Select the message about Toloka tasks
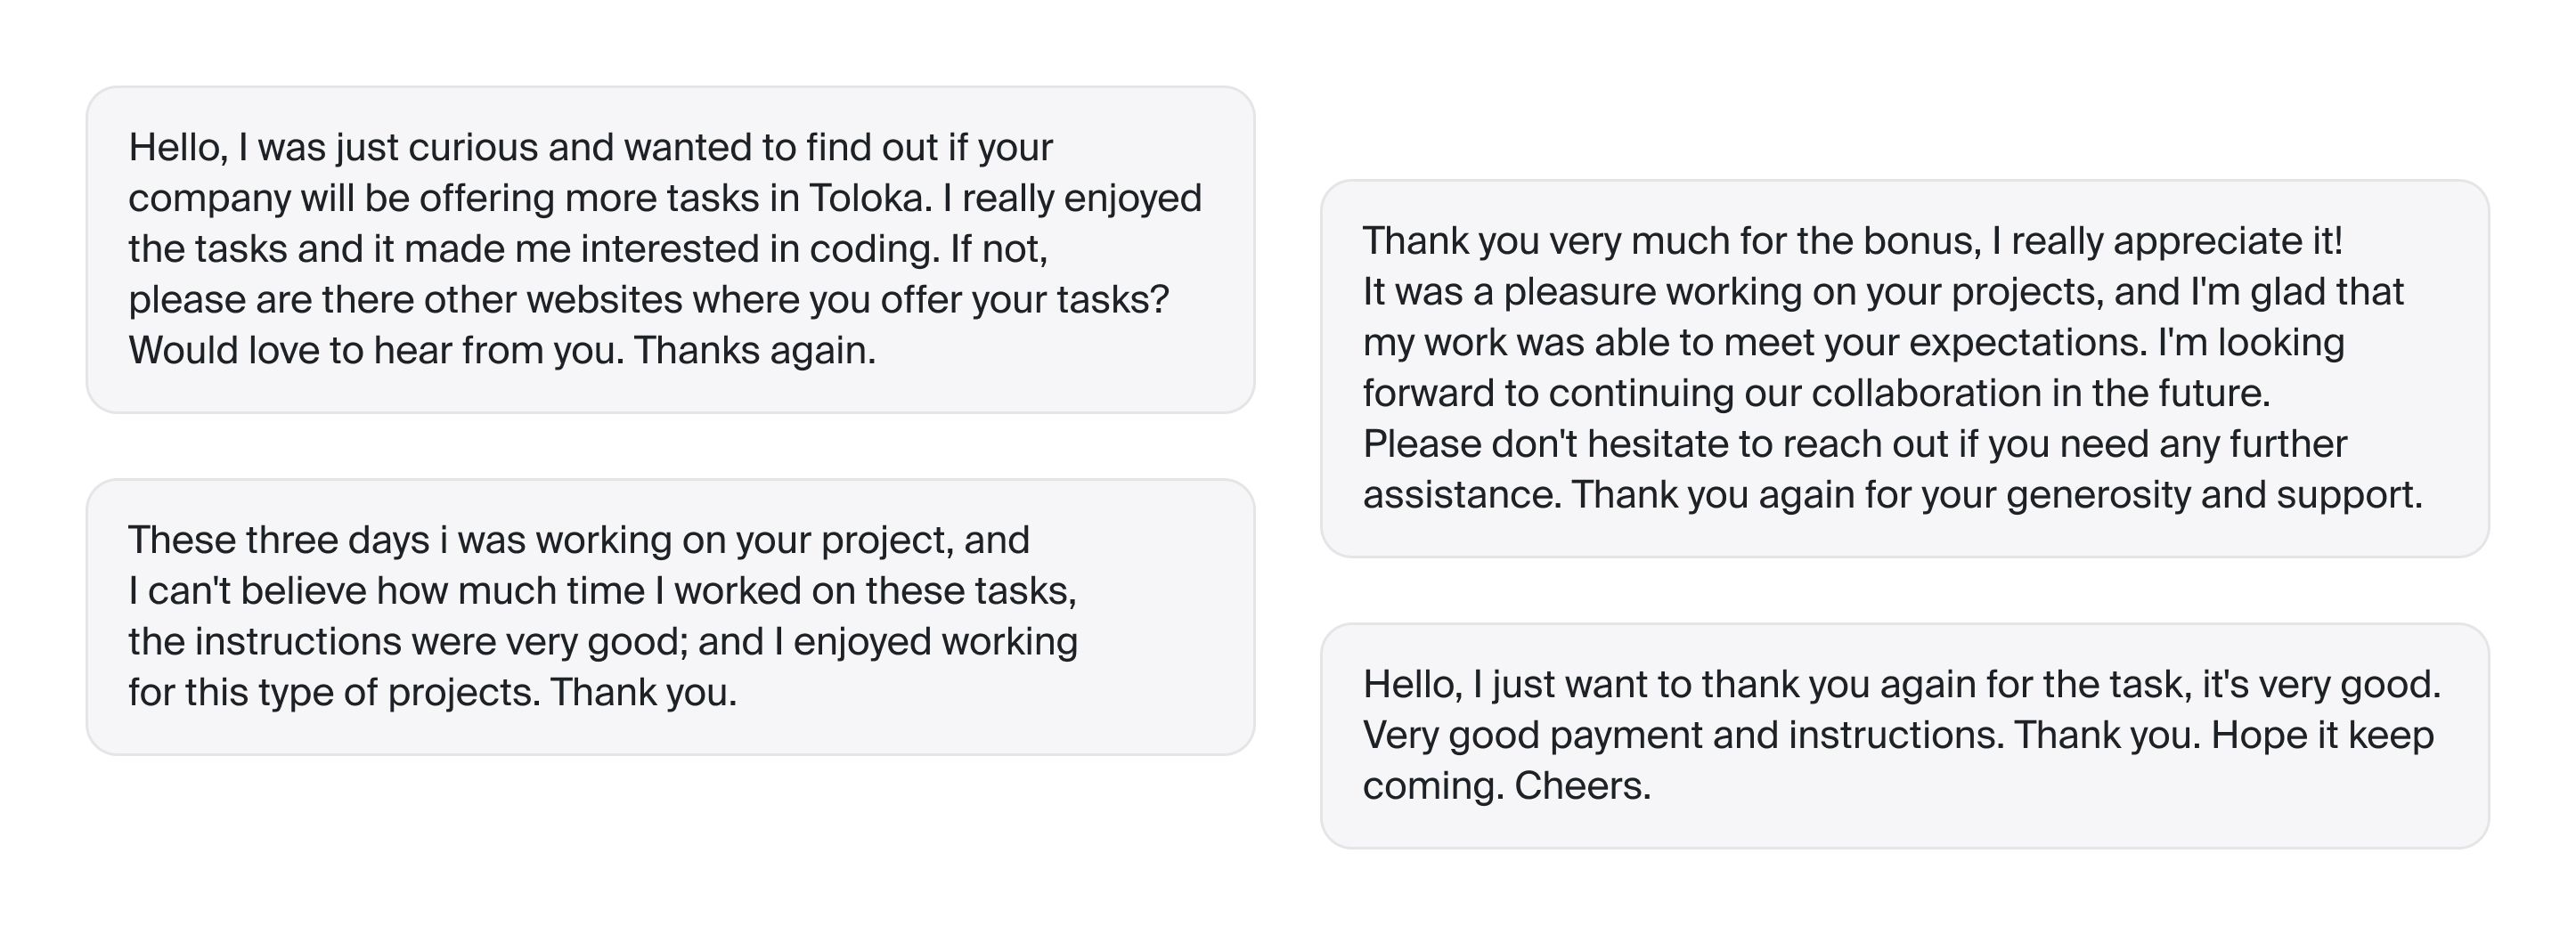 (x=670, y=249)
